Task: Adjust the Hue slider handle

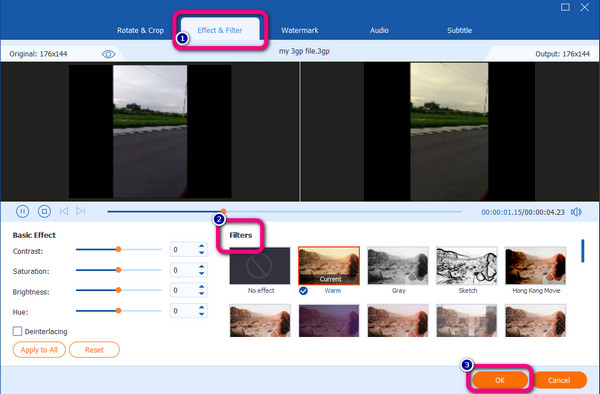Action: coord(119,311)
